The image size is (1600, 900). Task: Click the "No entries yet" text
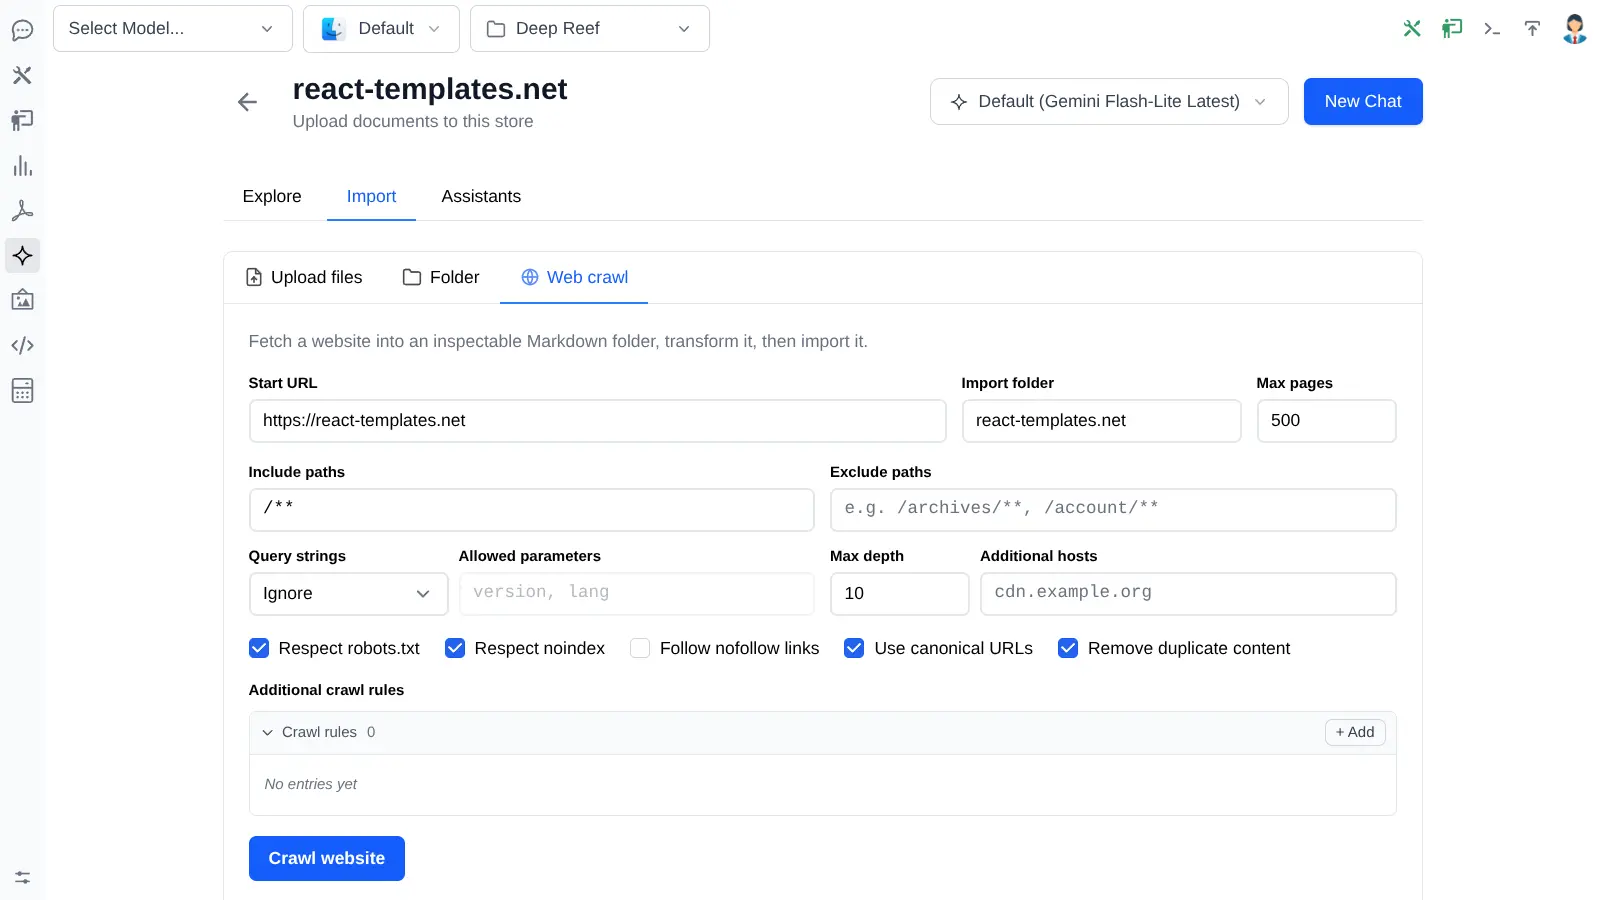point(311,785)
